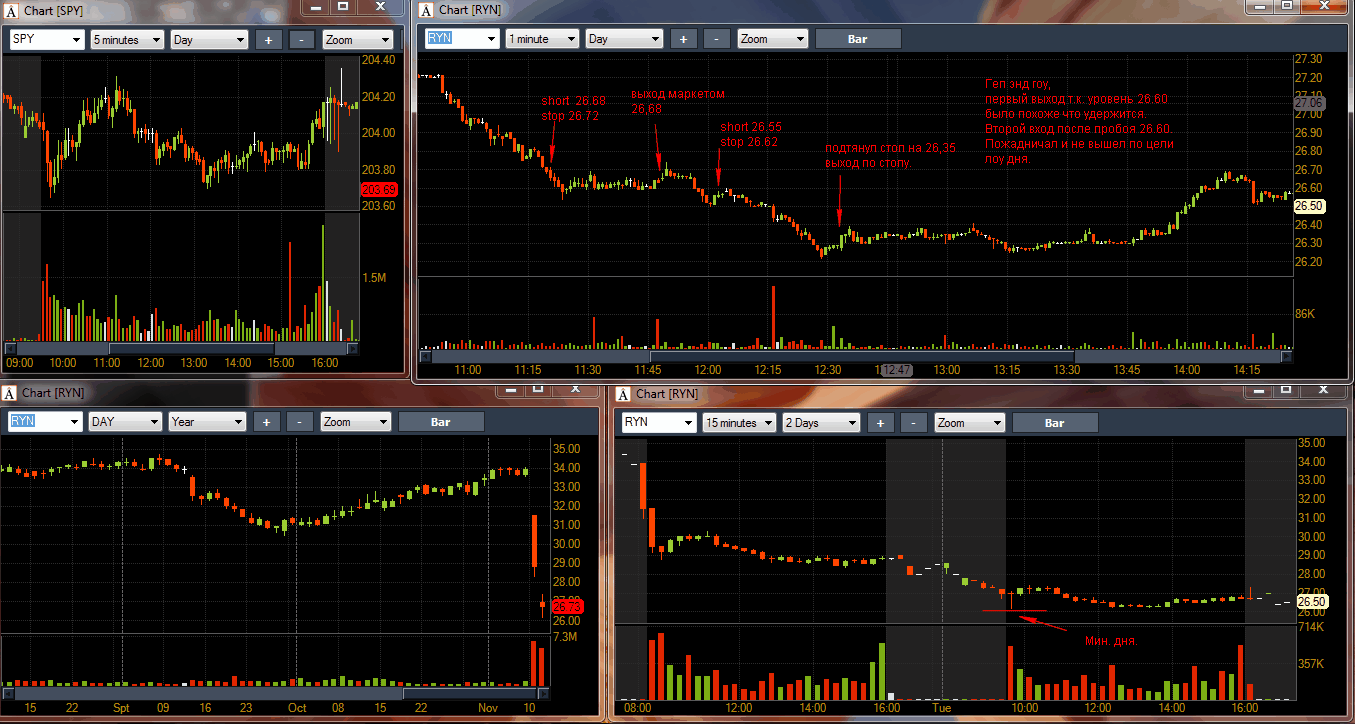Click the app icon in 15 minutes Chart [RYN] title bar
Image resolution: width=1355 pixels, height=724 pixels.
point(623,394)
